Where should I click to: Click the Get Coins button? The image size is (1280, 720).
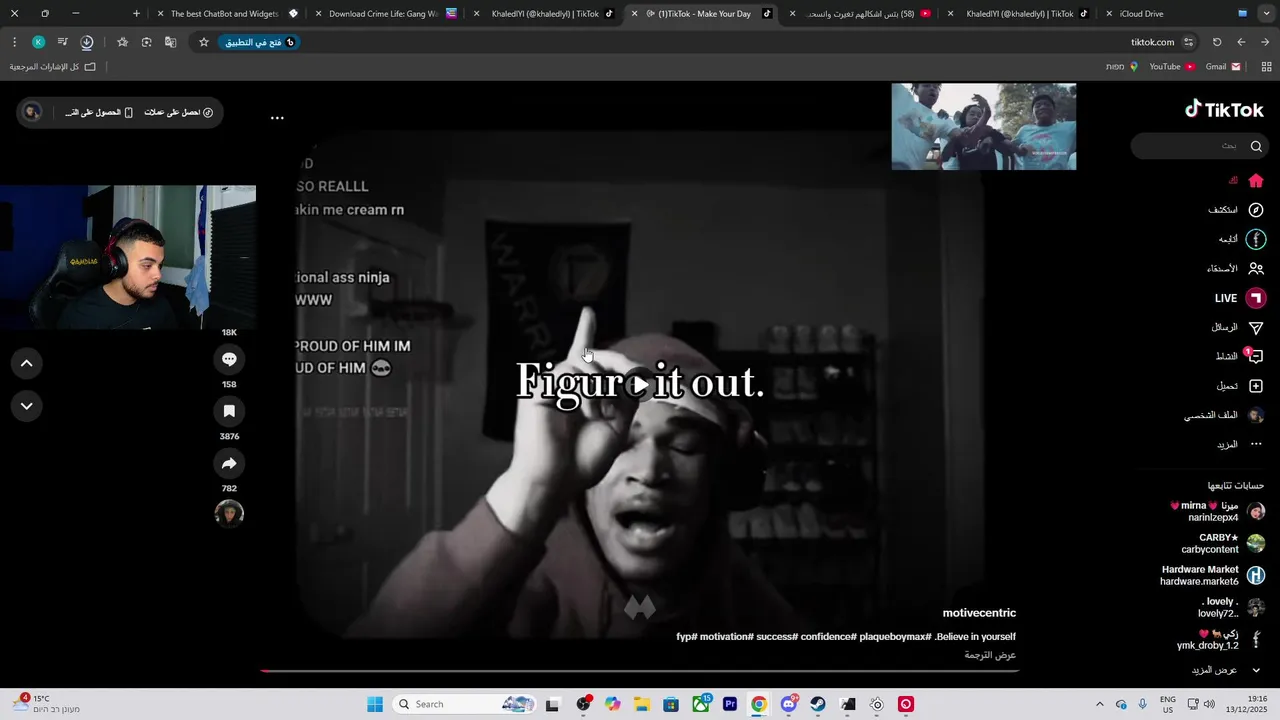point(179,112)
